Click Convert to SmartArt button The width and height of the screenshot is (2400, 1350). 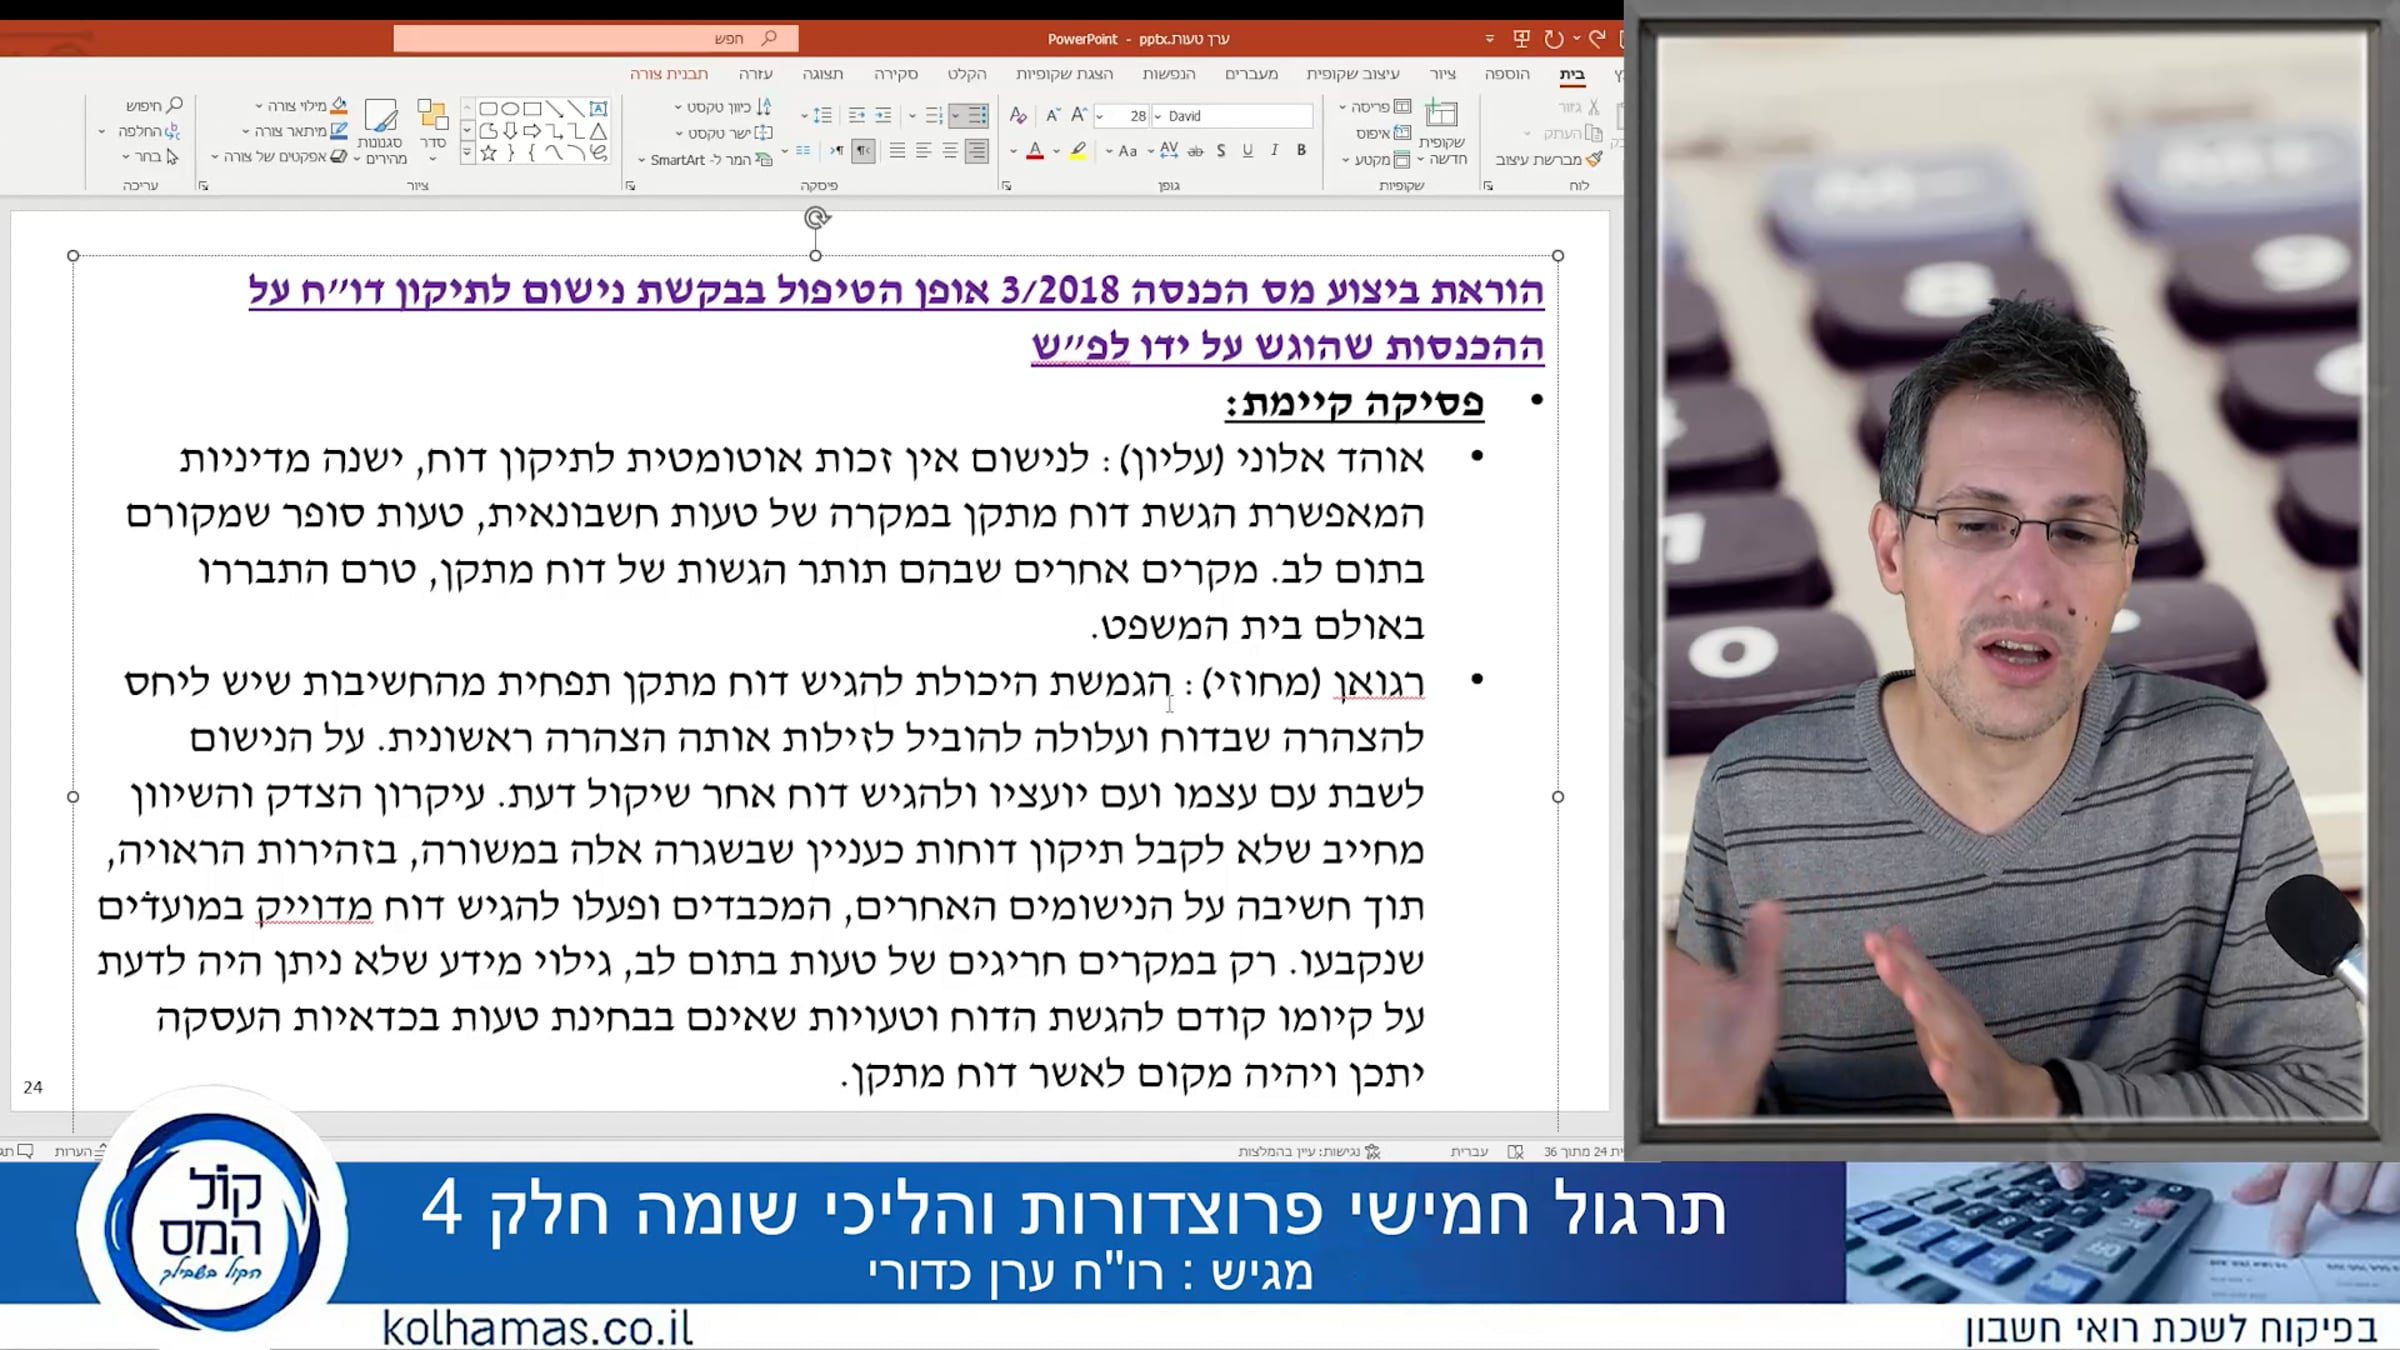pos(708,159)
